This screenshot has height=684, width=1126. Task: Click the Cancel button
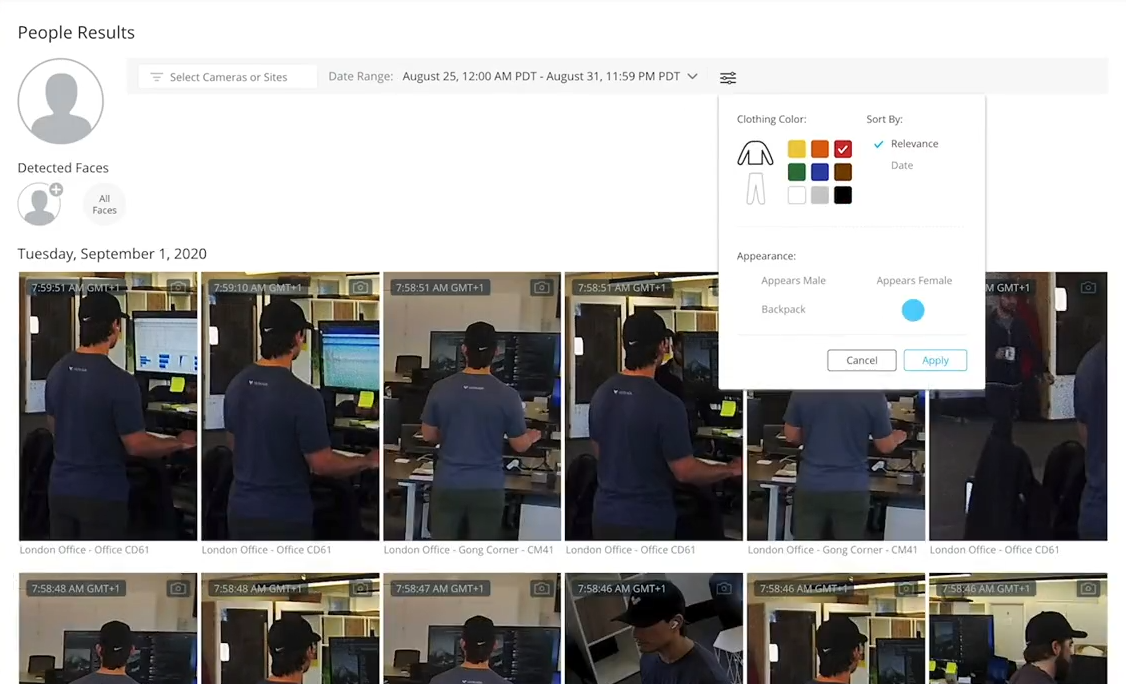coord(861,360)
